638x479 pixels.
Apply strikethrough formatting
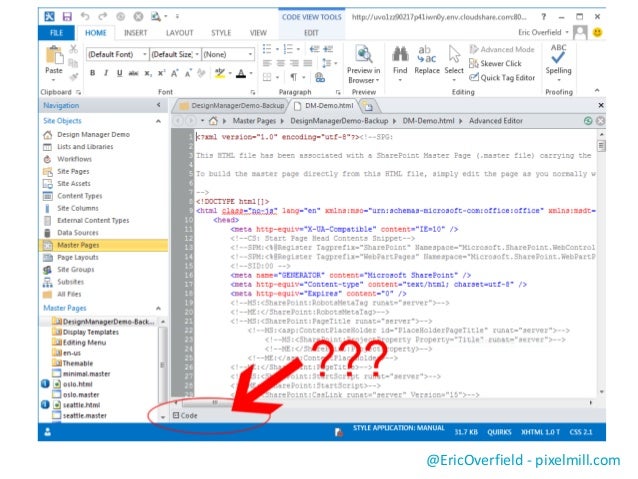point(133,73)
